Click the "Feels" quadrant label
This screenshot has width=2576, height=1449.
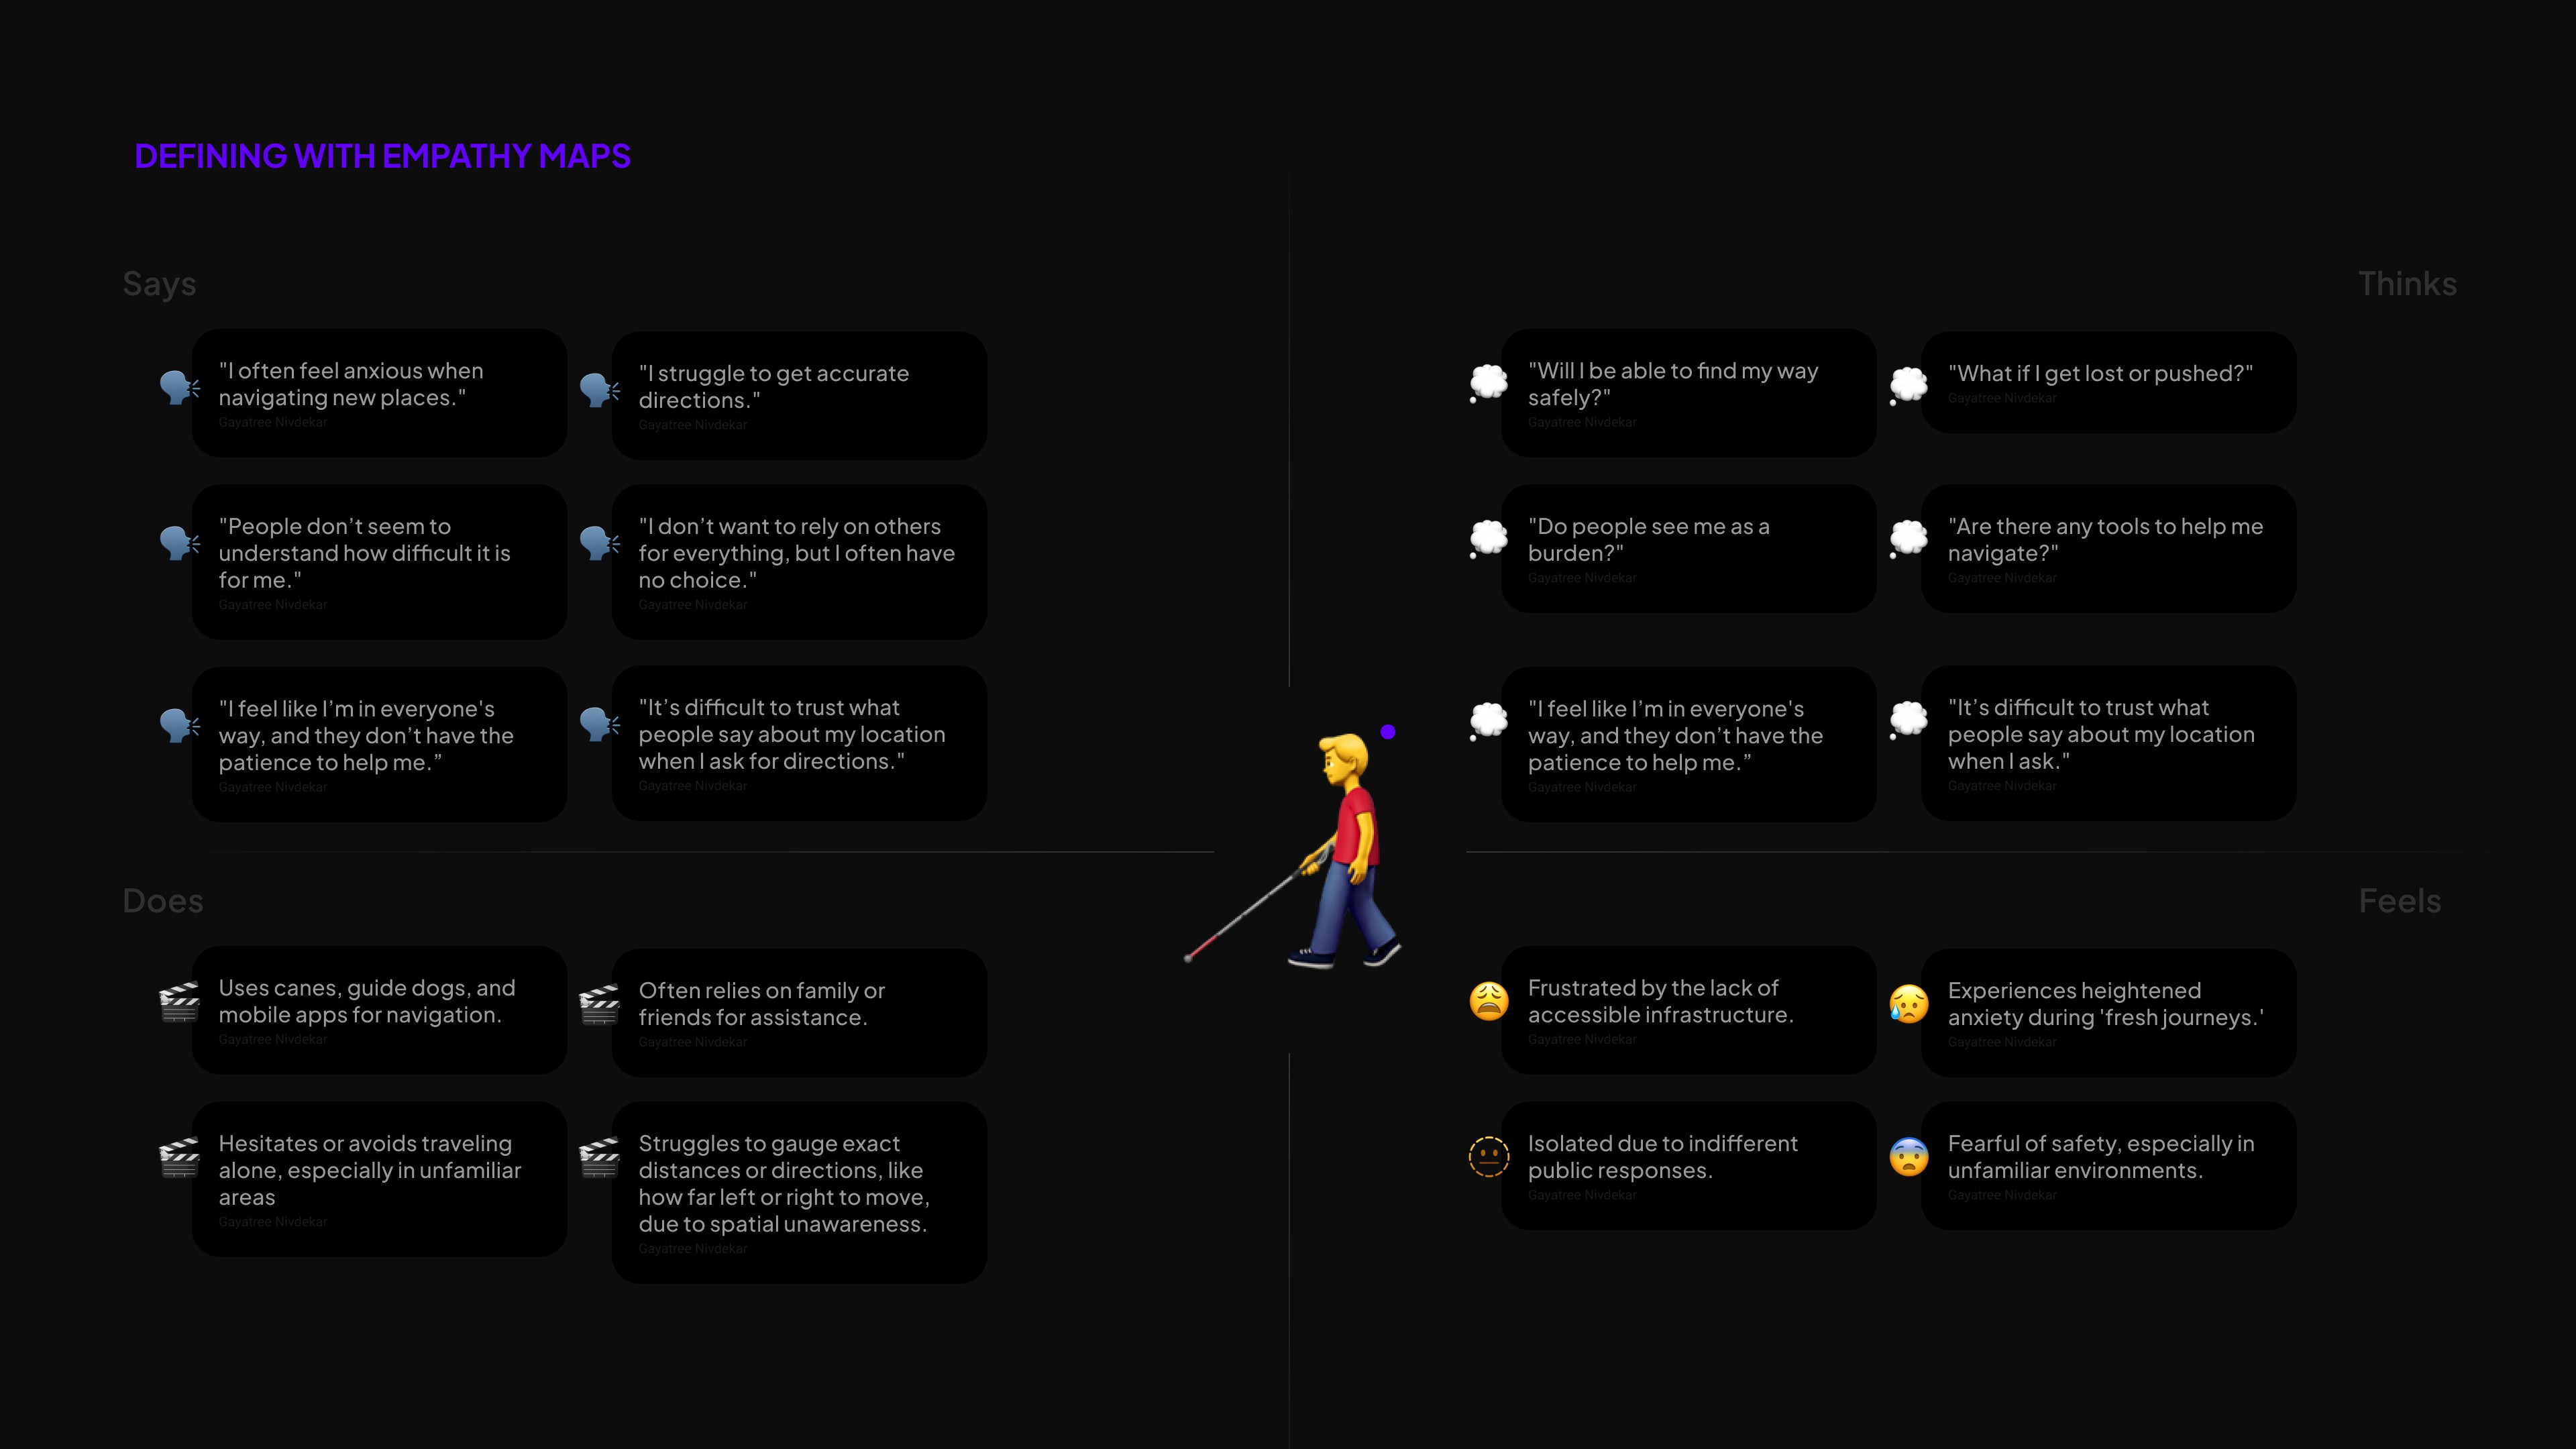tap(2399, 901)
